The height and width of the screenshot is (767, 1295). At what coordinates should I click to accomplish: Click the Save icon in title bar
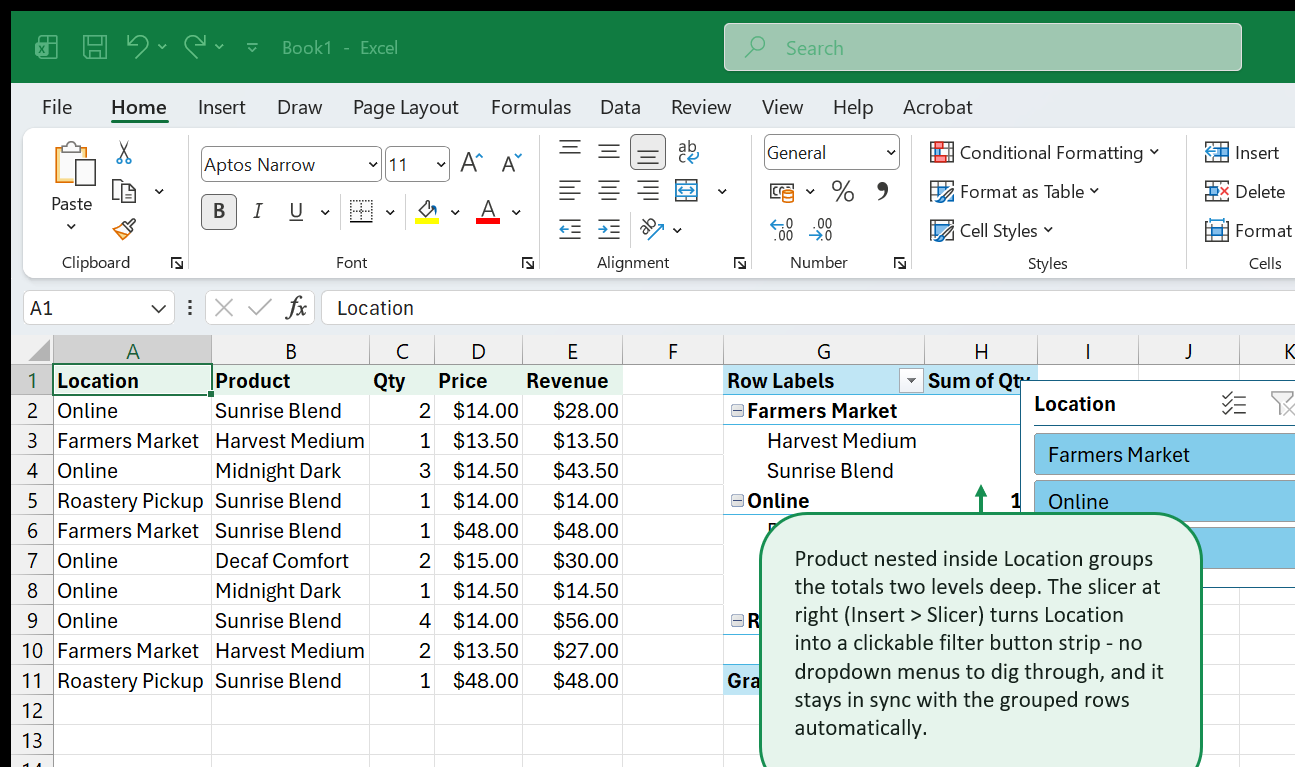(x=95, y=47)
